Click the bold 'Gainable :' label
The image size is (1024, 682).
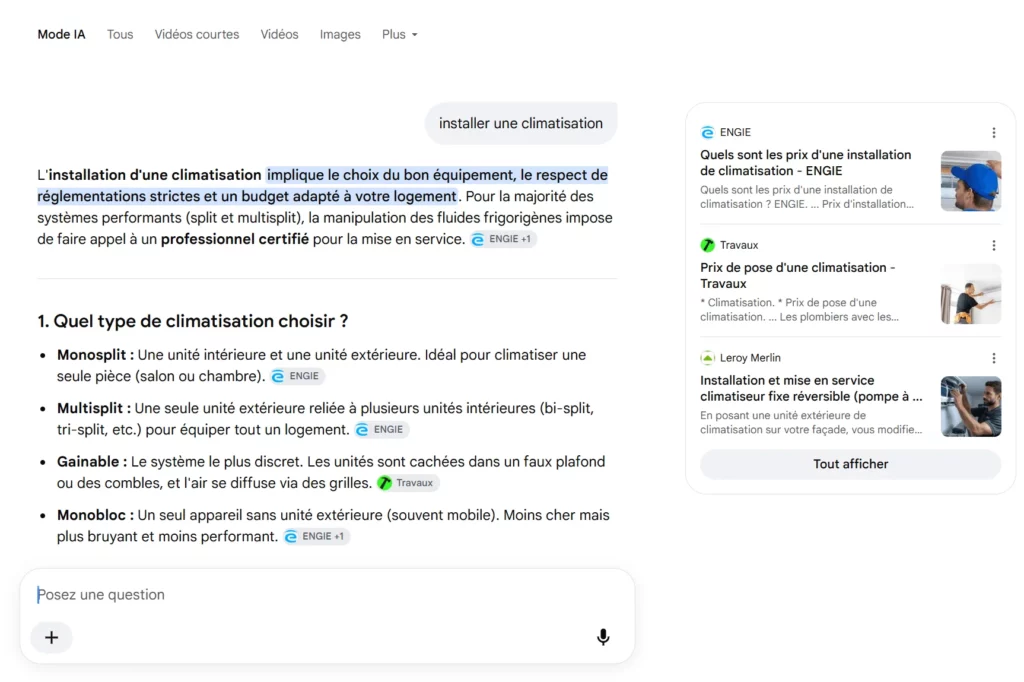point(92,462)
